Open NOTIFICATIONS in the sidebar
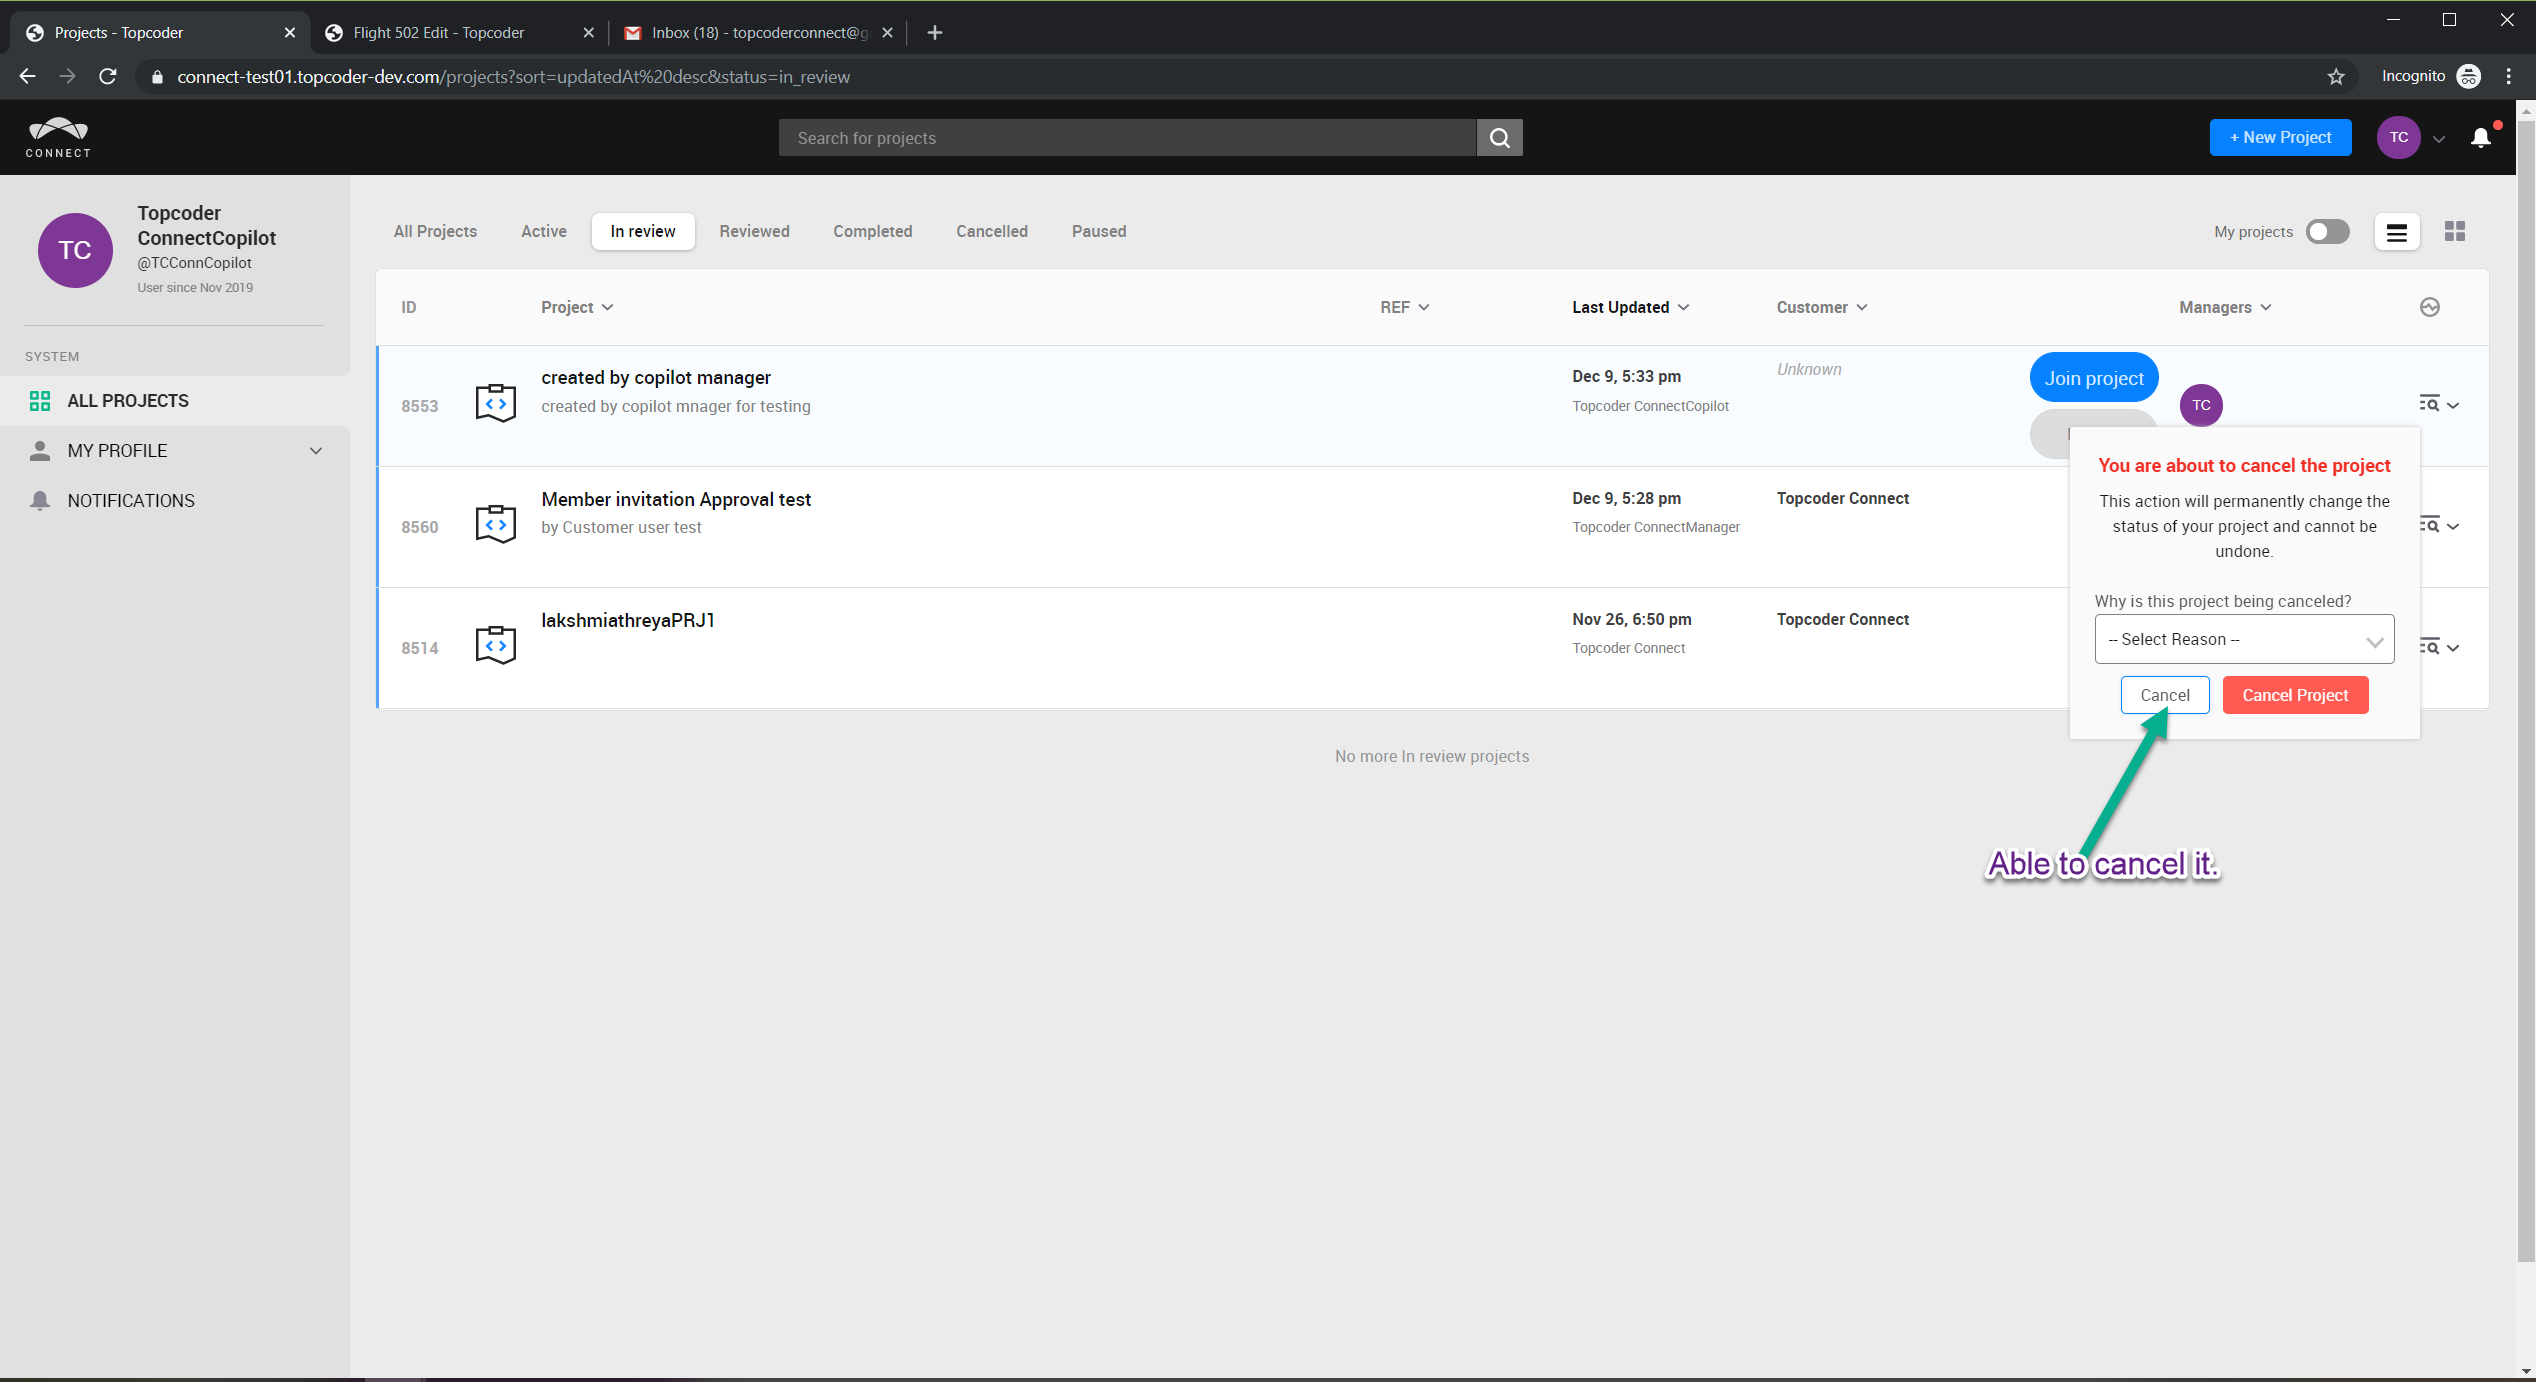Viewport: 2536px width, 1382px height. pyautogui.click(x=131, y=501)
